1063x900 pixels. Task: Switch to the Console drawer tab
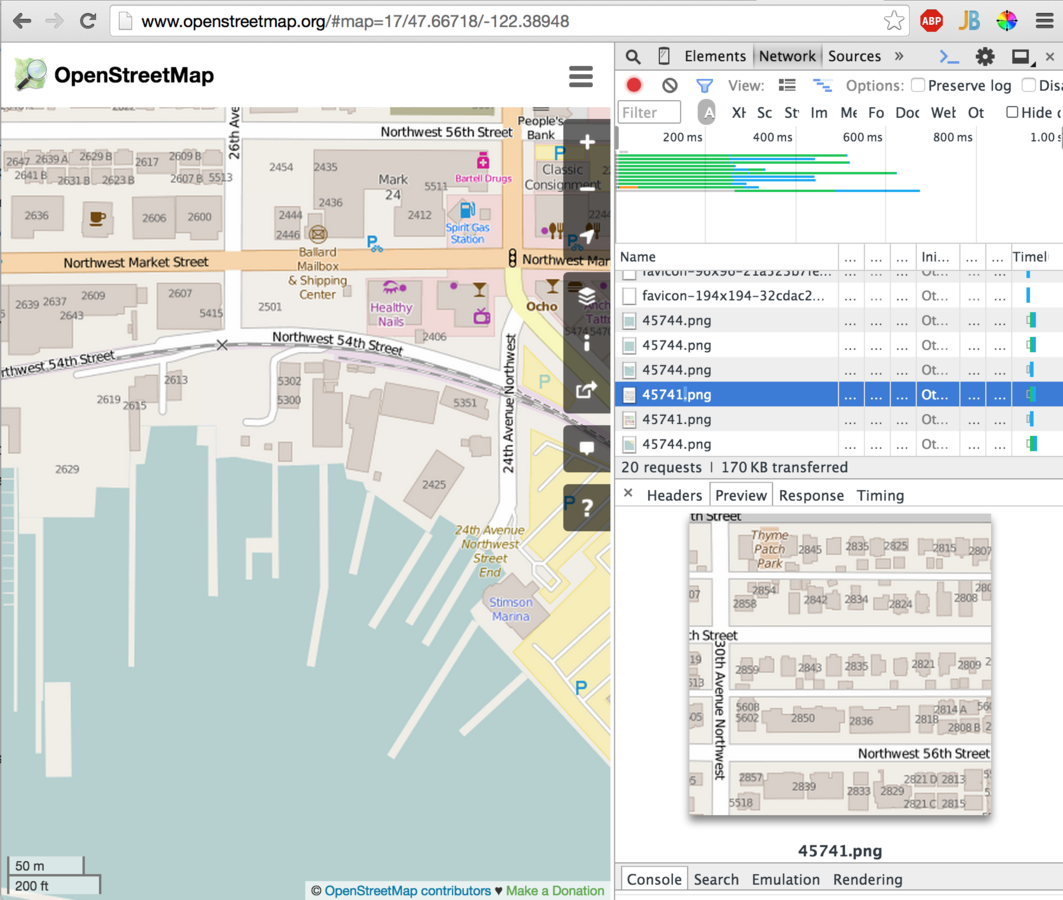(654, 879)
